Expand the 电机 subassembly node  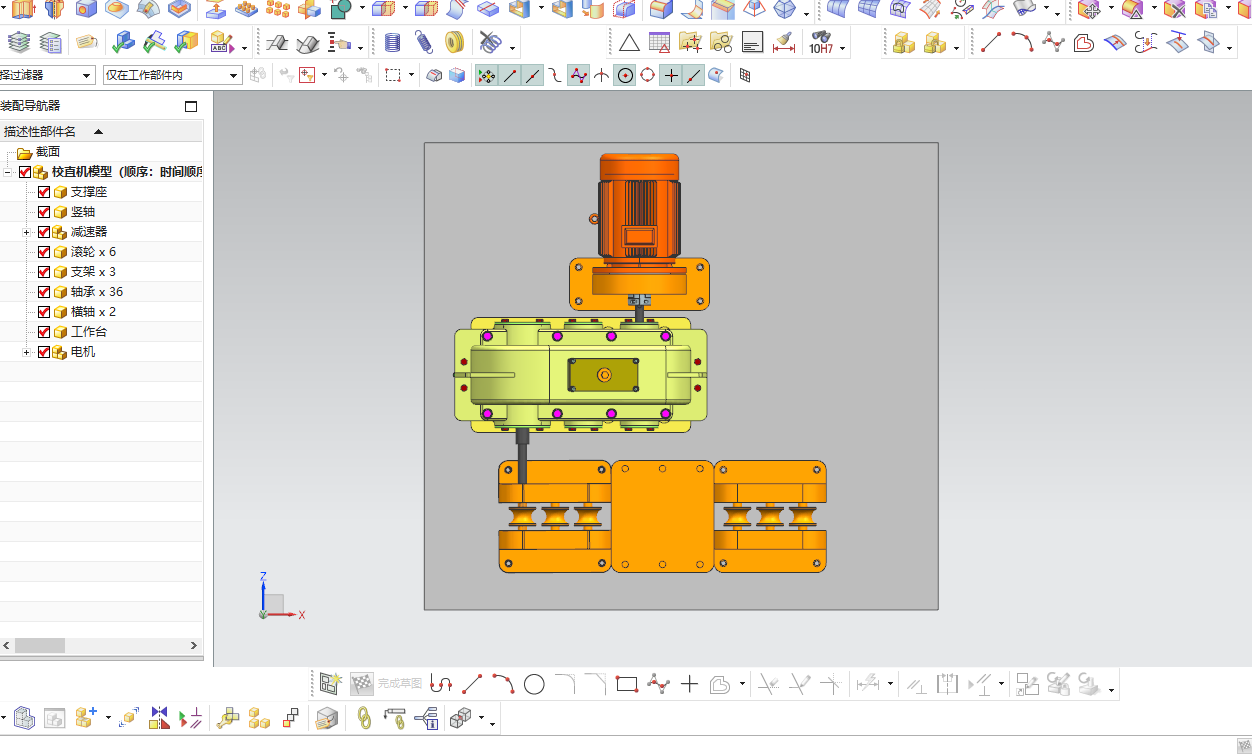(27, 352)
